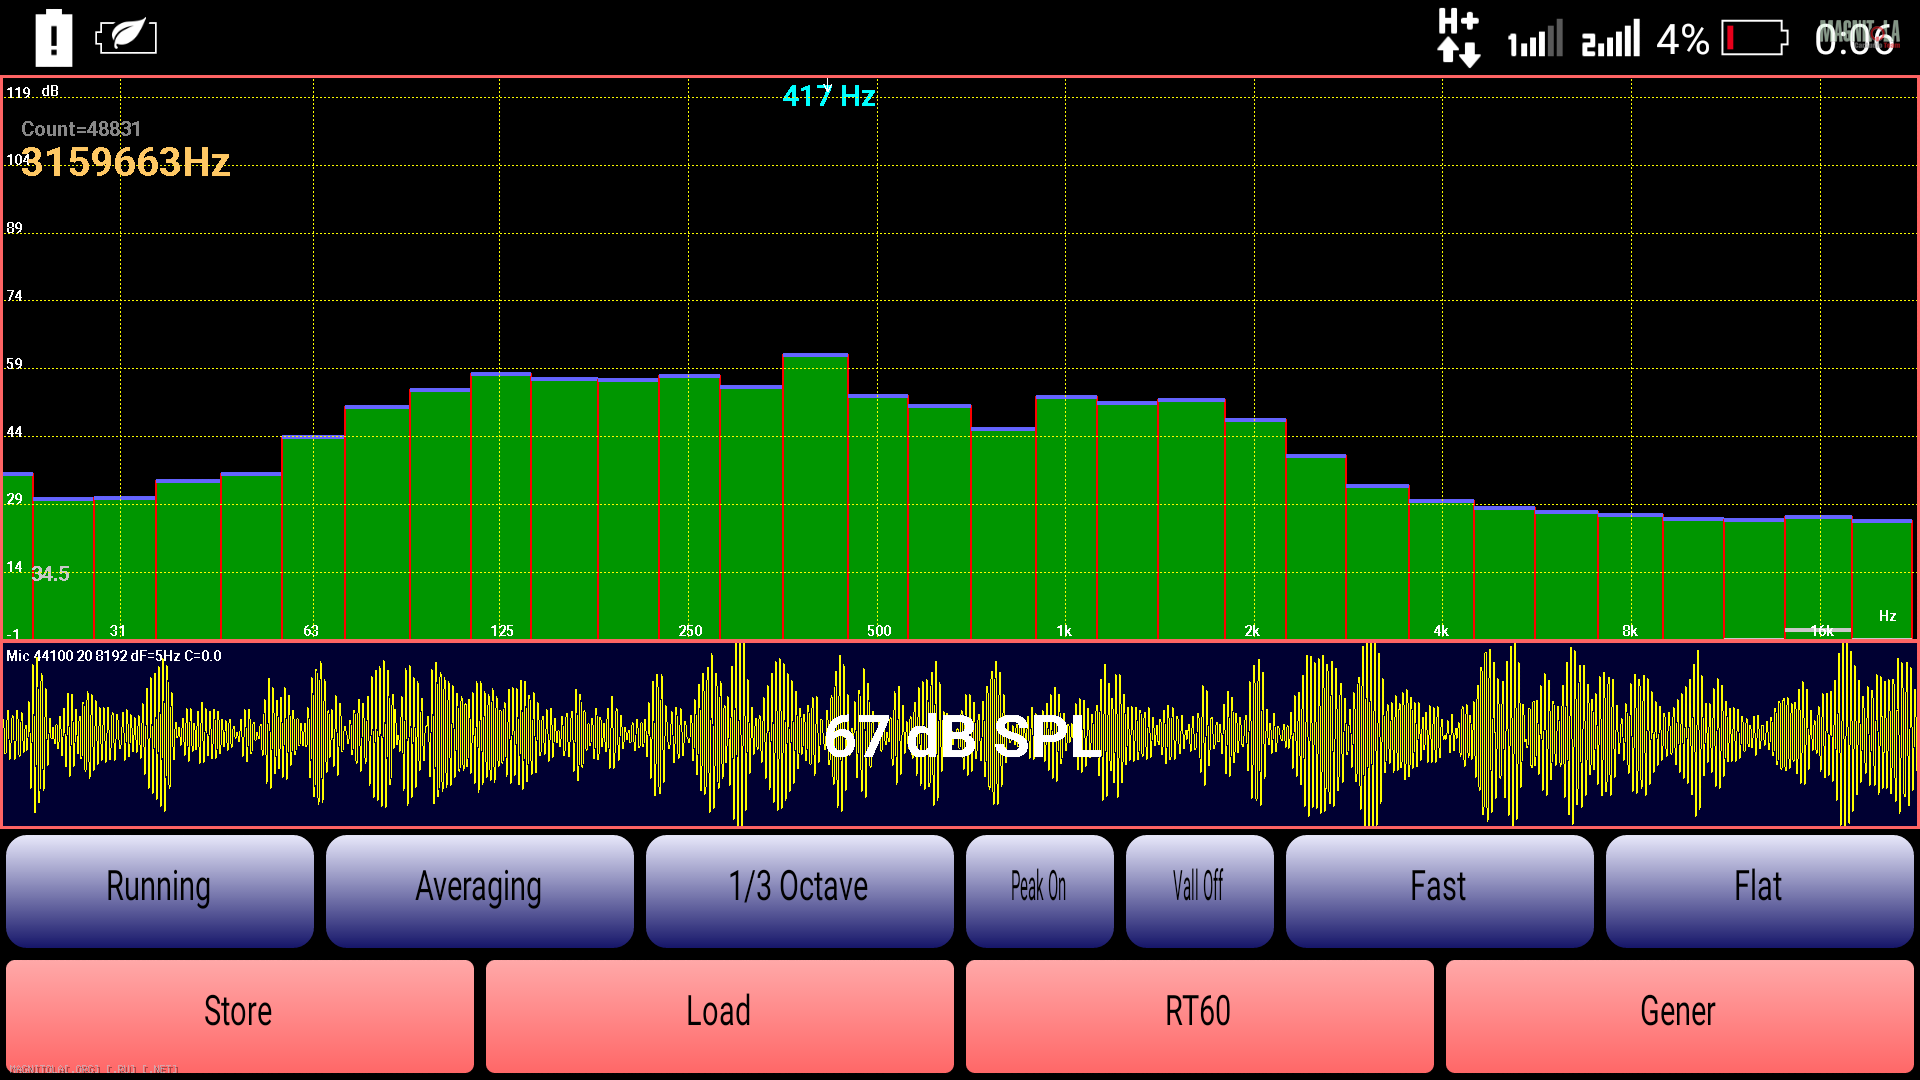Screen dimensions: 1920x1080
Task: Change the 1/3 Octave resolution
Action: (799, 889)
